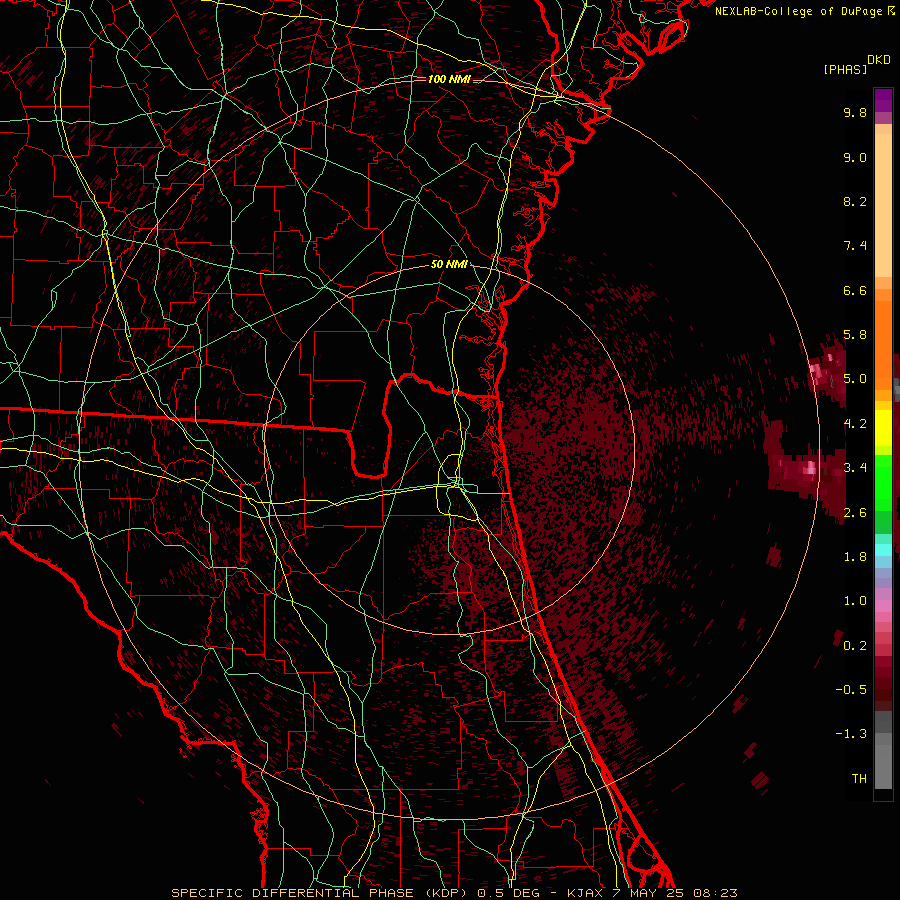Click the 50 NMI range ring label
The width and height of the screenshot is (900, 900).
pyautogui.click(x=449, y=265)
